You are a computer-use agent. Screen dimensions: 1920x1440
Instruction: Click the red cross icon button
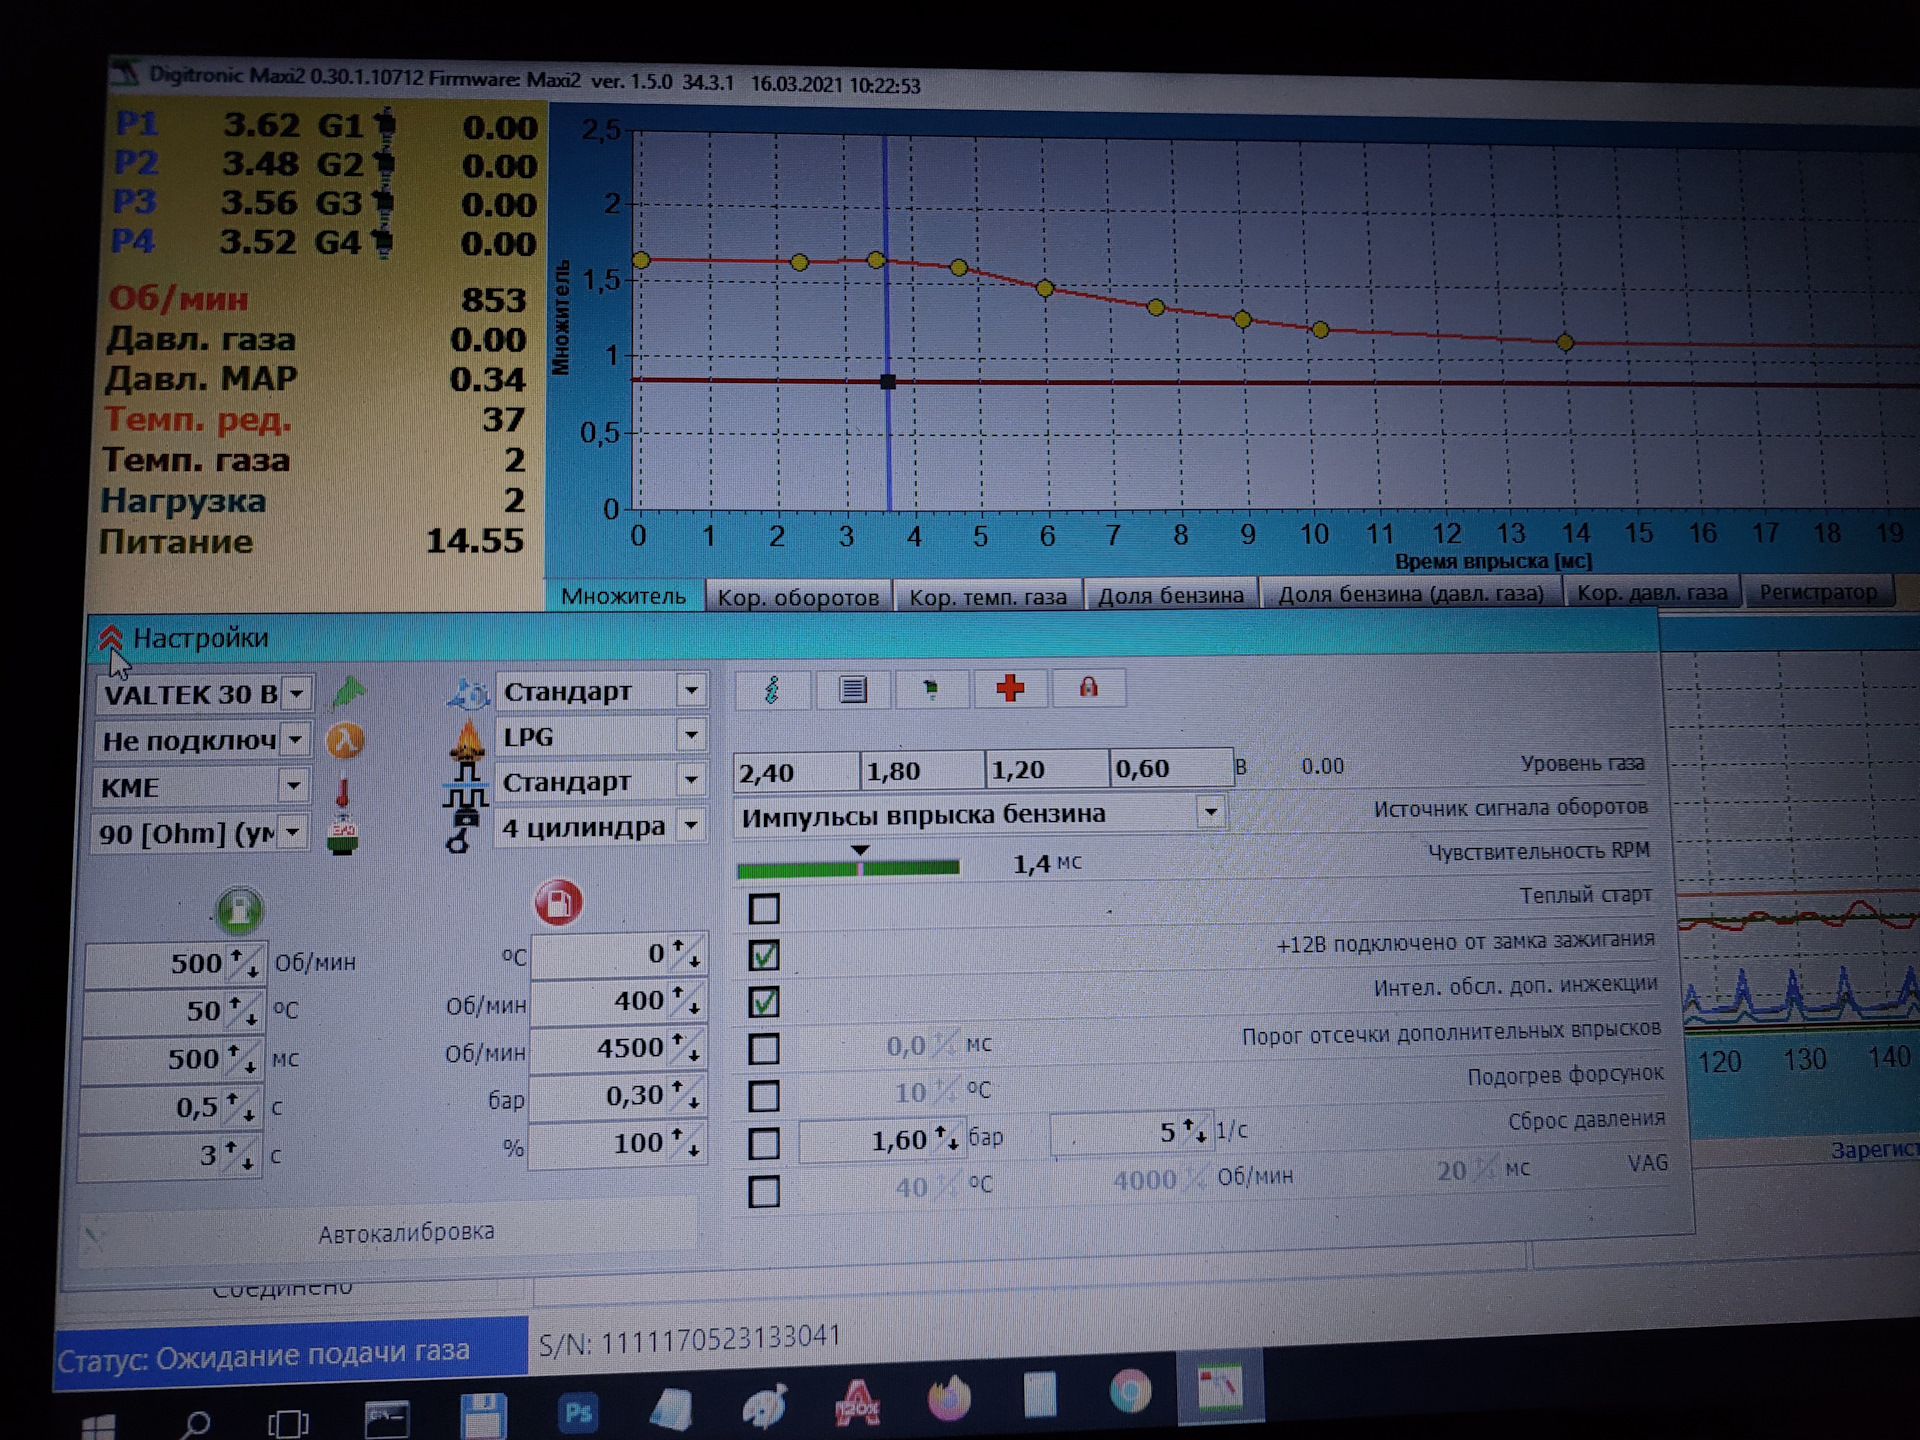click(x=1010, y=688)
